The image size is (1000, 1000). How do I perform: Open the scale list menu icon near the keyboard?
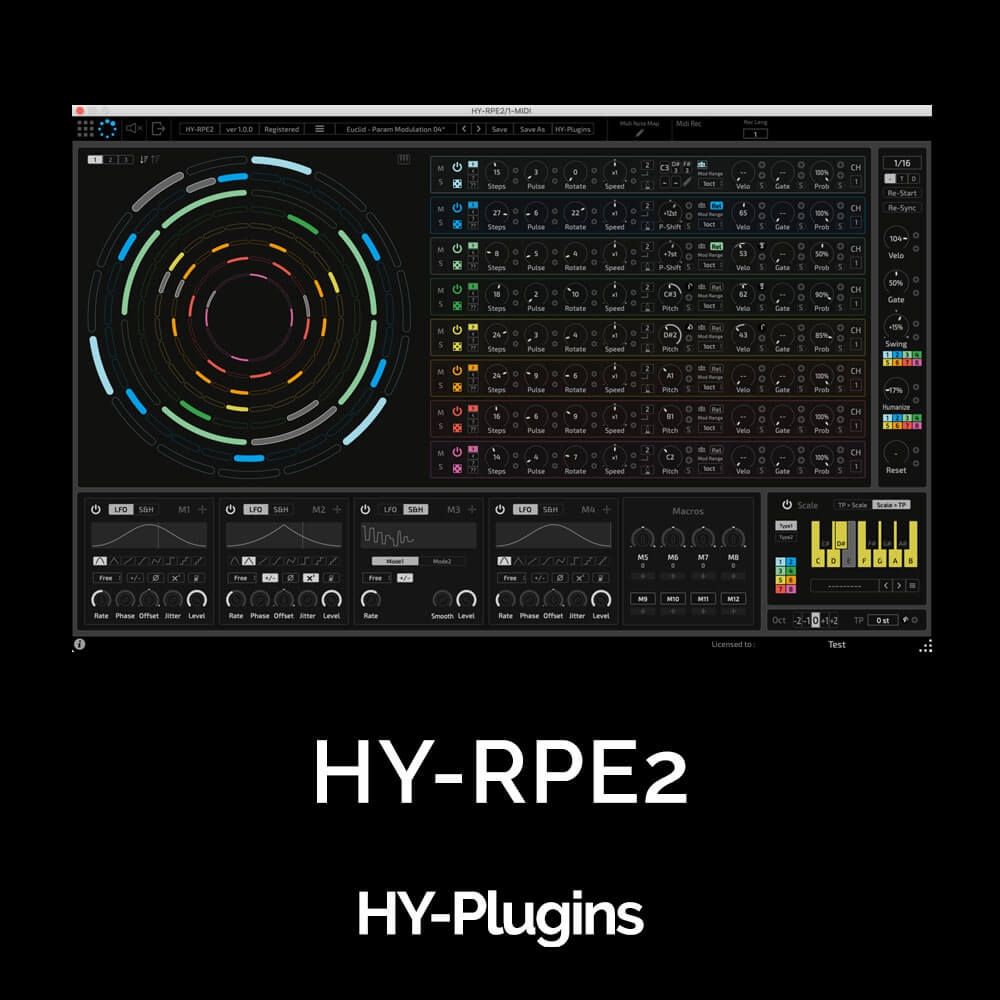912,586
